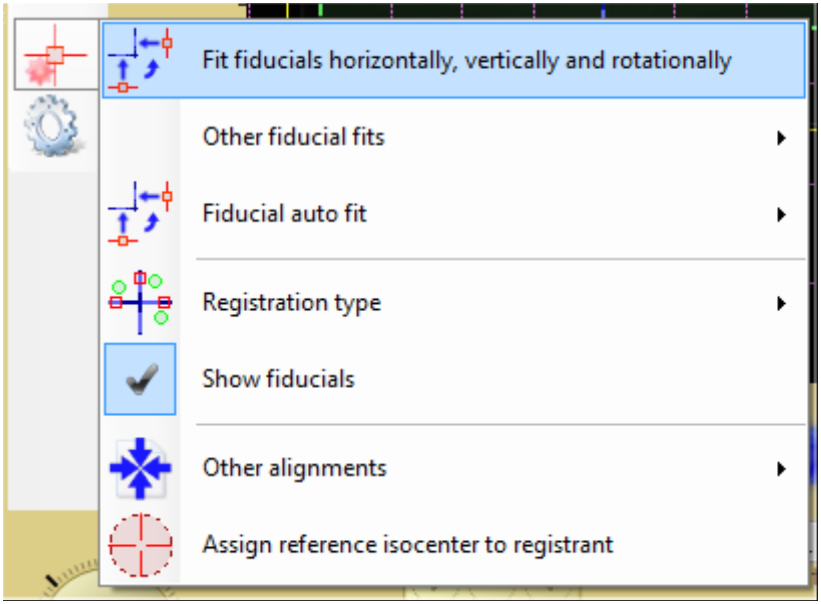This screenshot has height=604, width=821.
Task: Choose the Other alignments menu entry
Action: pyautogui.click(x=454, y=468)
